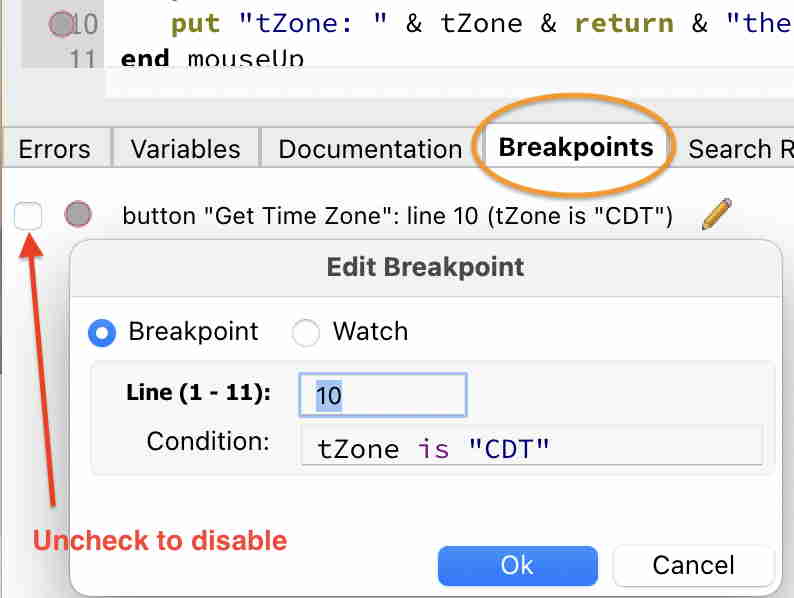Click the Line number input field
The height and width of the screenshot is (598, 794).
tap(382, 395)
